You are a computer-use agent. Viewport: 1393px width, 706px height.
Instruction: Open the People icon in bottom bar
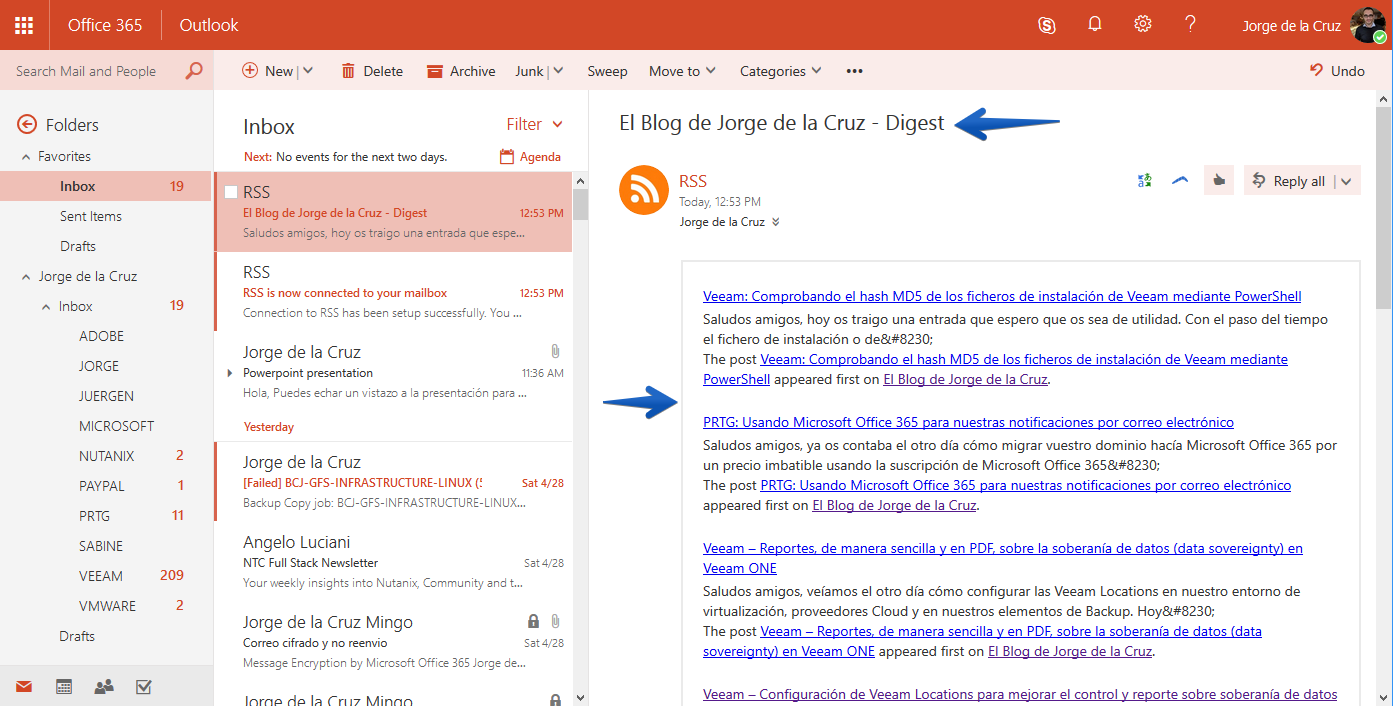pyautogui.click(x=103, y=687)
